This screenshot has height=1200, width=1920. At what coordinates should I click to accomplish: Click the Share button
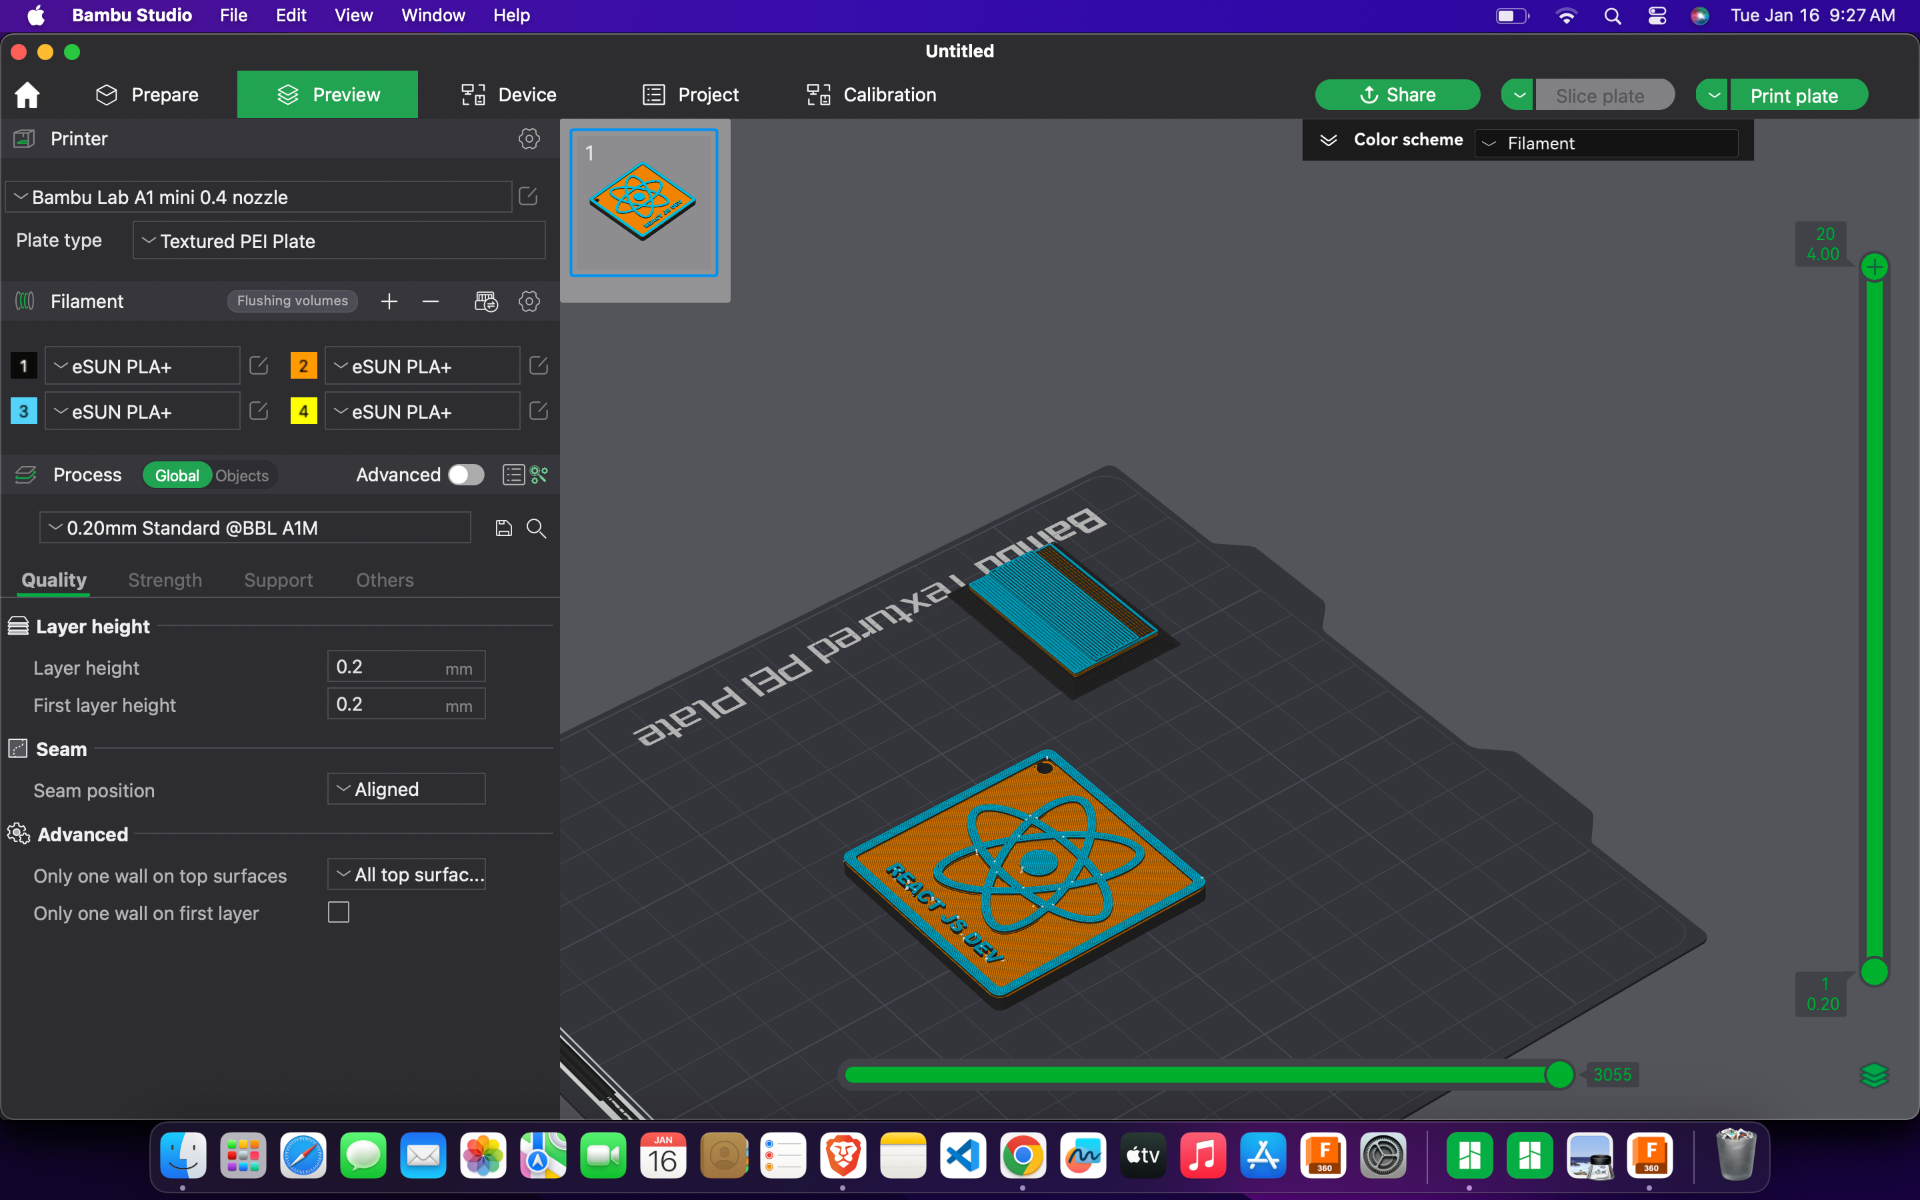pos(1397,94)
